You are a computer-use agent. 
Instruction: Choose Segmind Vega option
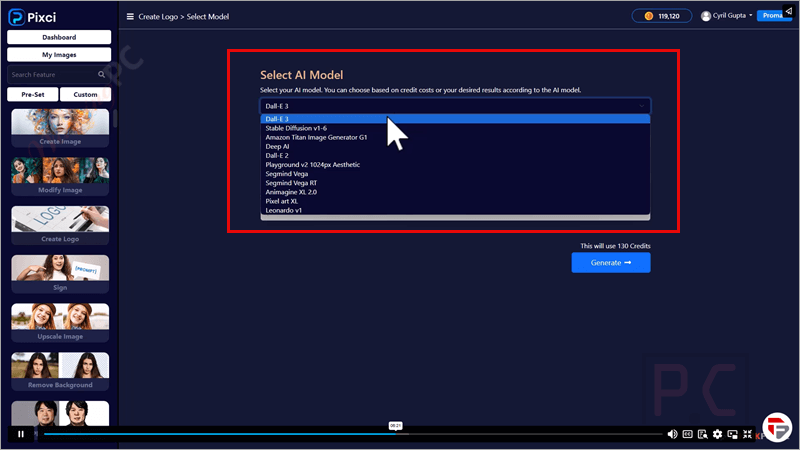[455, 174]
